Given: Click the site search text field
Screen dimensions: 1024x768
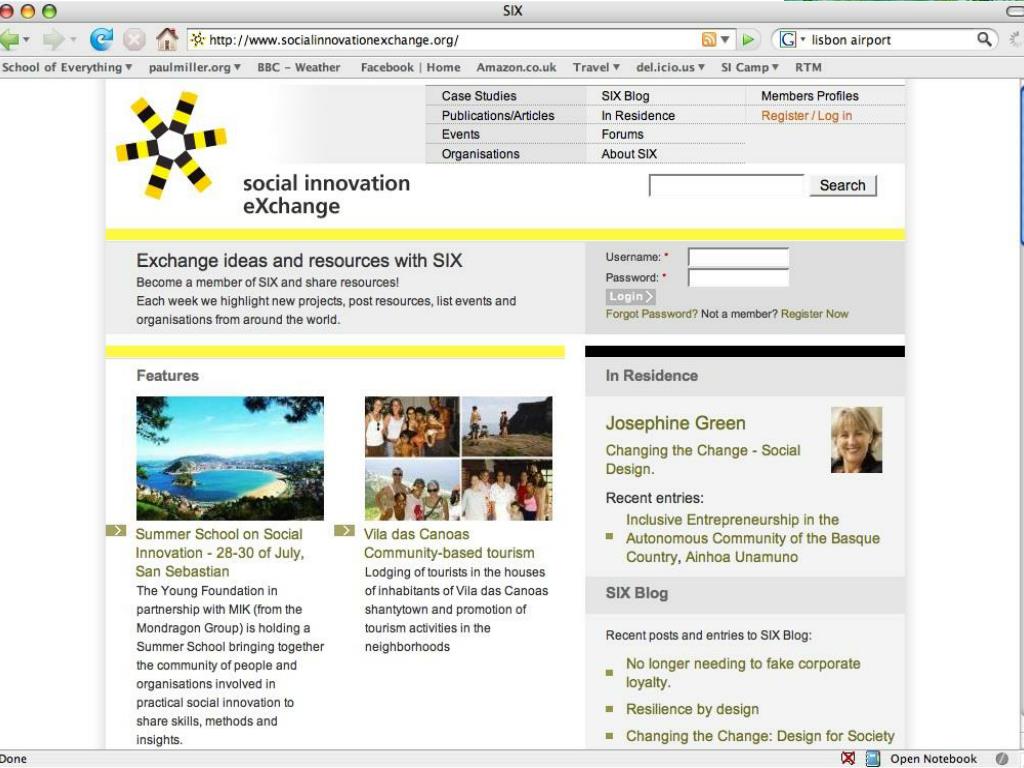Looking at the screenshot, I should pos(727,185).
